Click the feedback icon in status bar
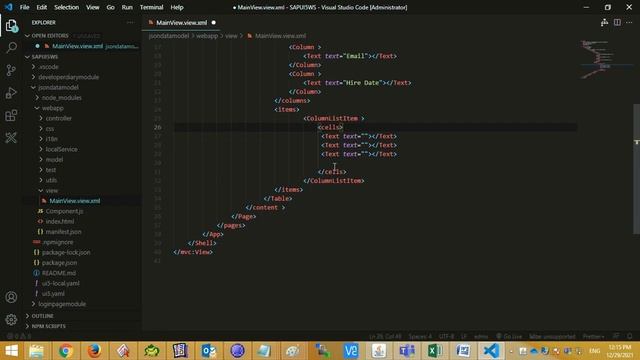 (x=616, y=336)
